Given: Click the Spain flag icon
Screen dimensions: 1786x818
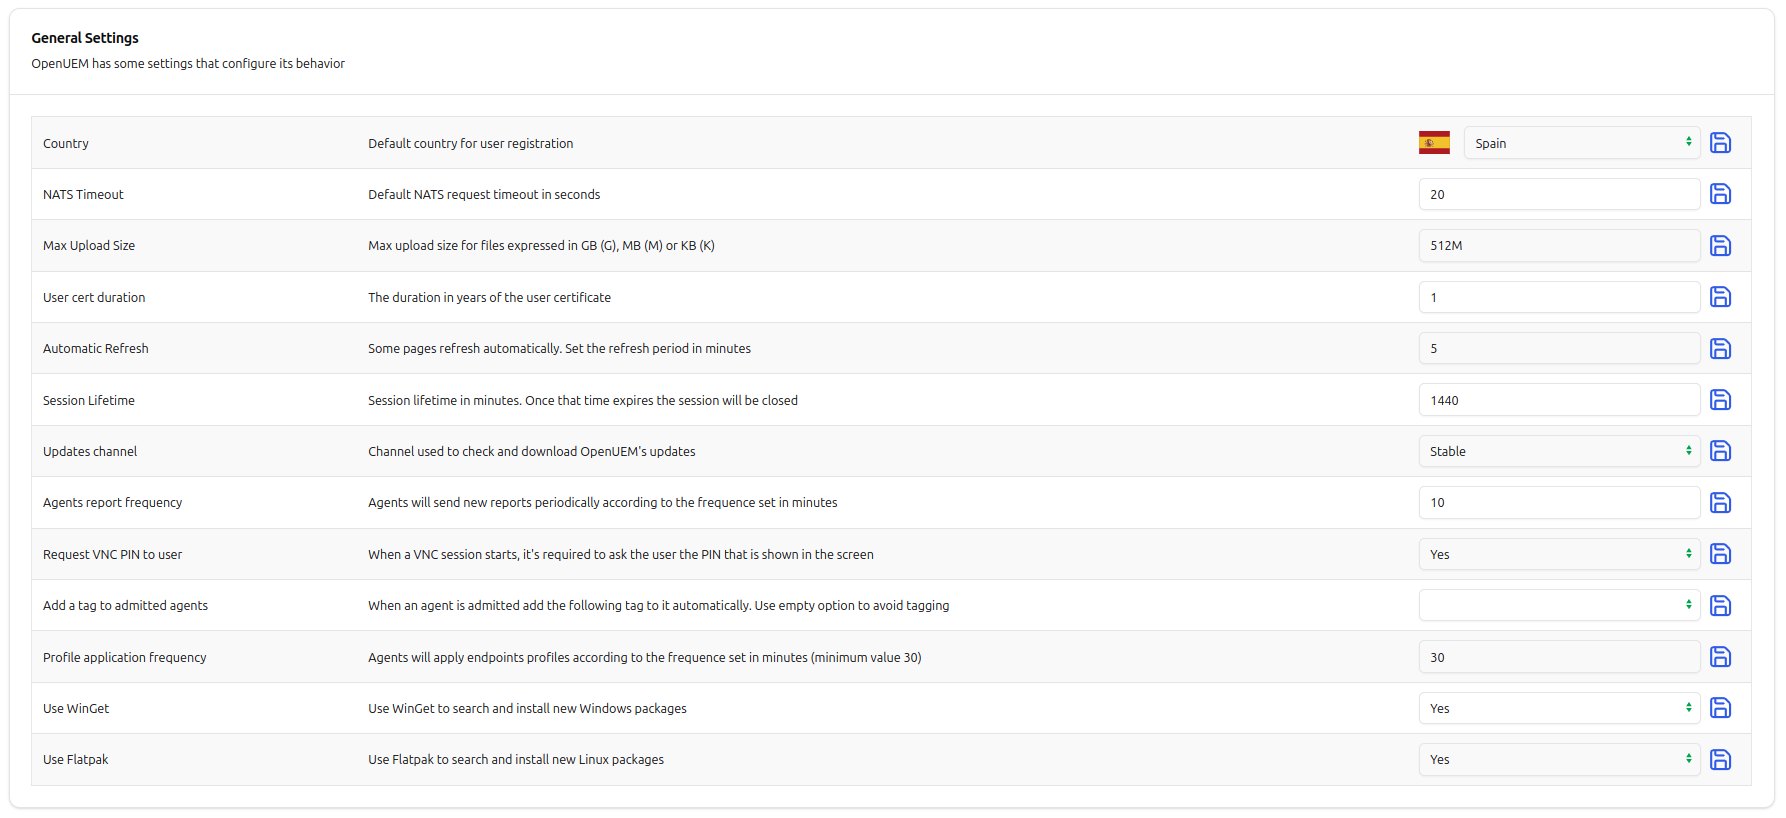Looking at the screenshot, I should (x=1434, y=143).
